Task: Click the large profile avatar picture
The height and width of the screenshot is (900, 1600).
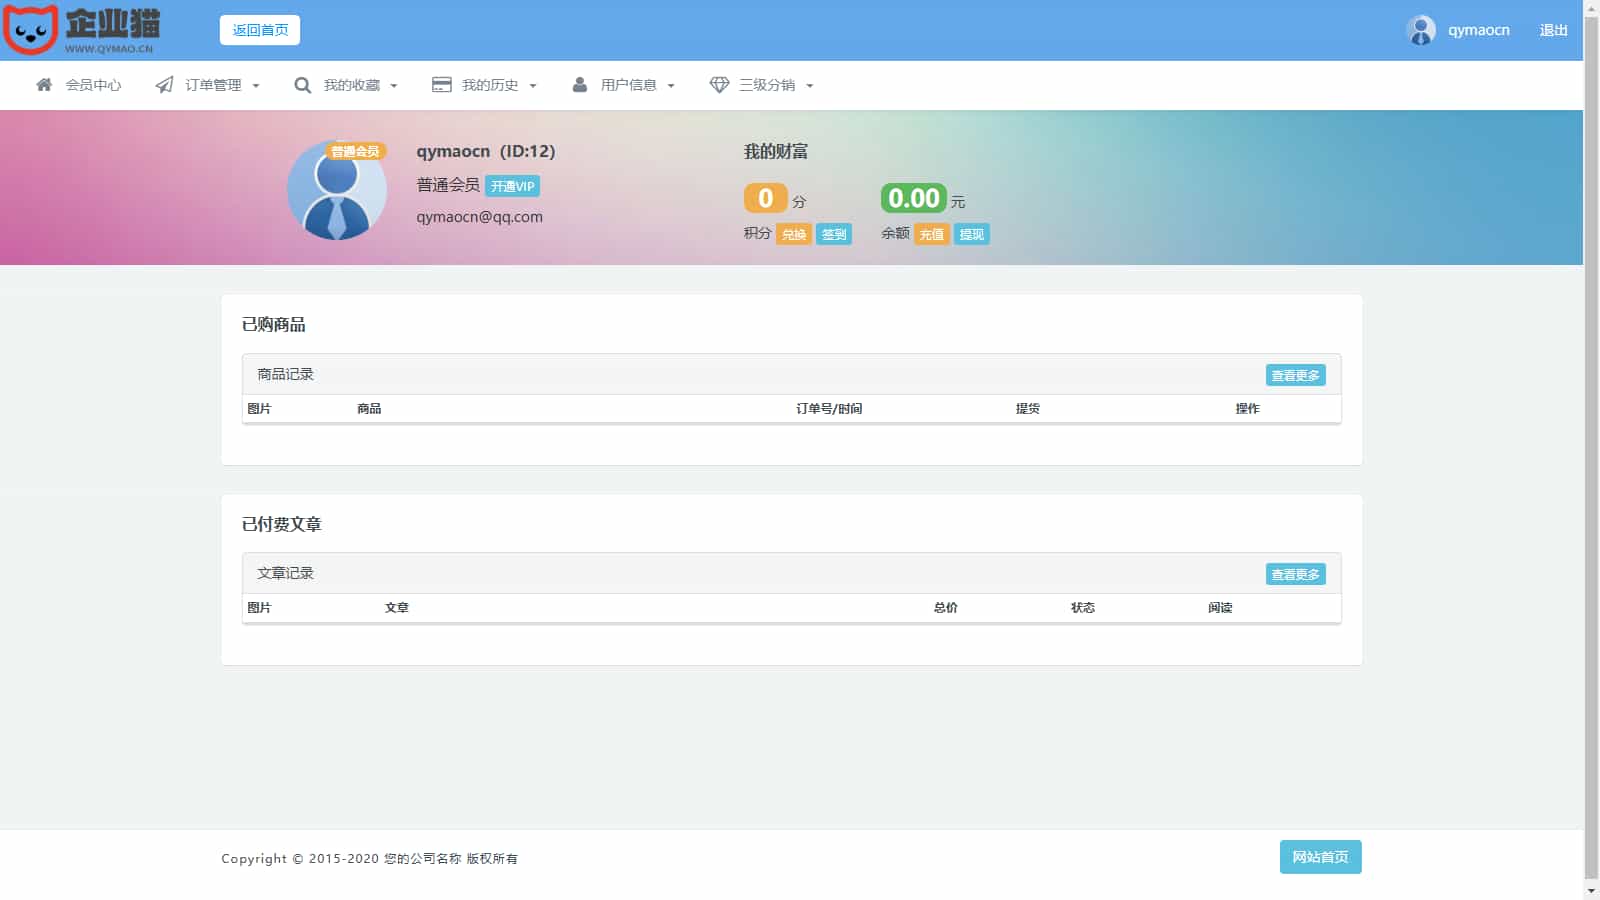Action: 337,190
